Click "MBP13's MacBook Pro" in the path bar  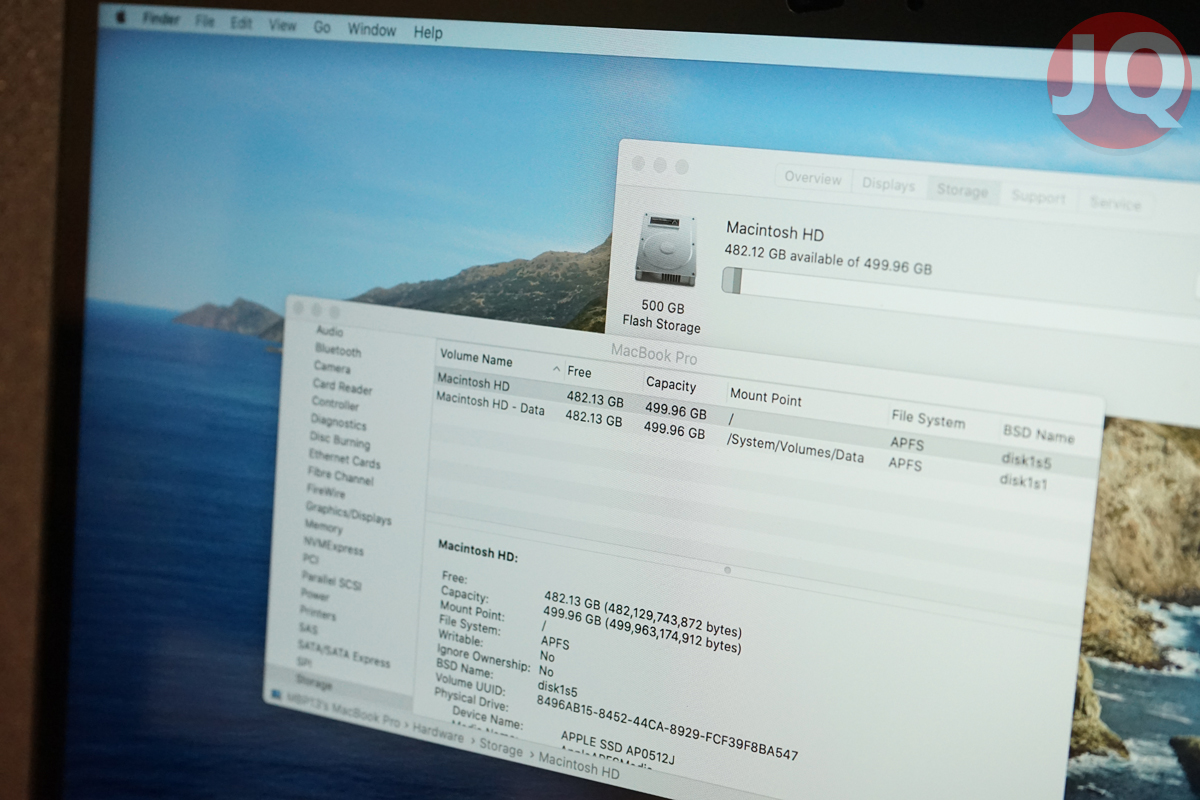click(343, 708)
